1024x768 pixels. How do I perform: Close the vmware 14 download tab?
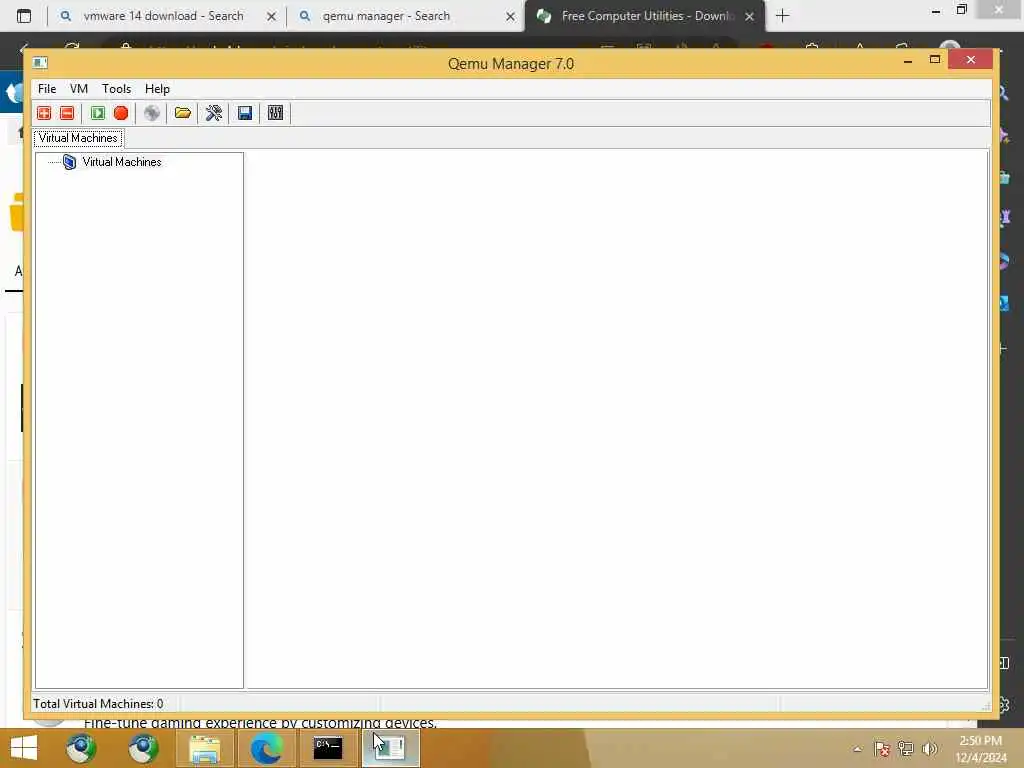point(271,16)
